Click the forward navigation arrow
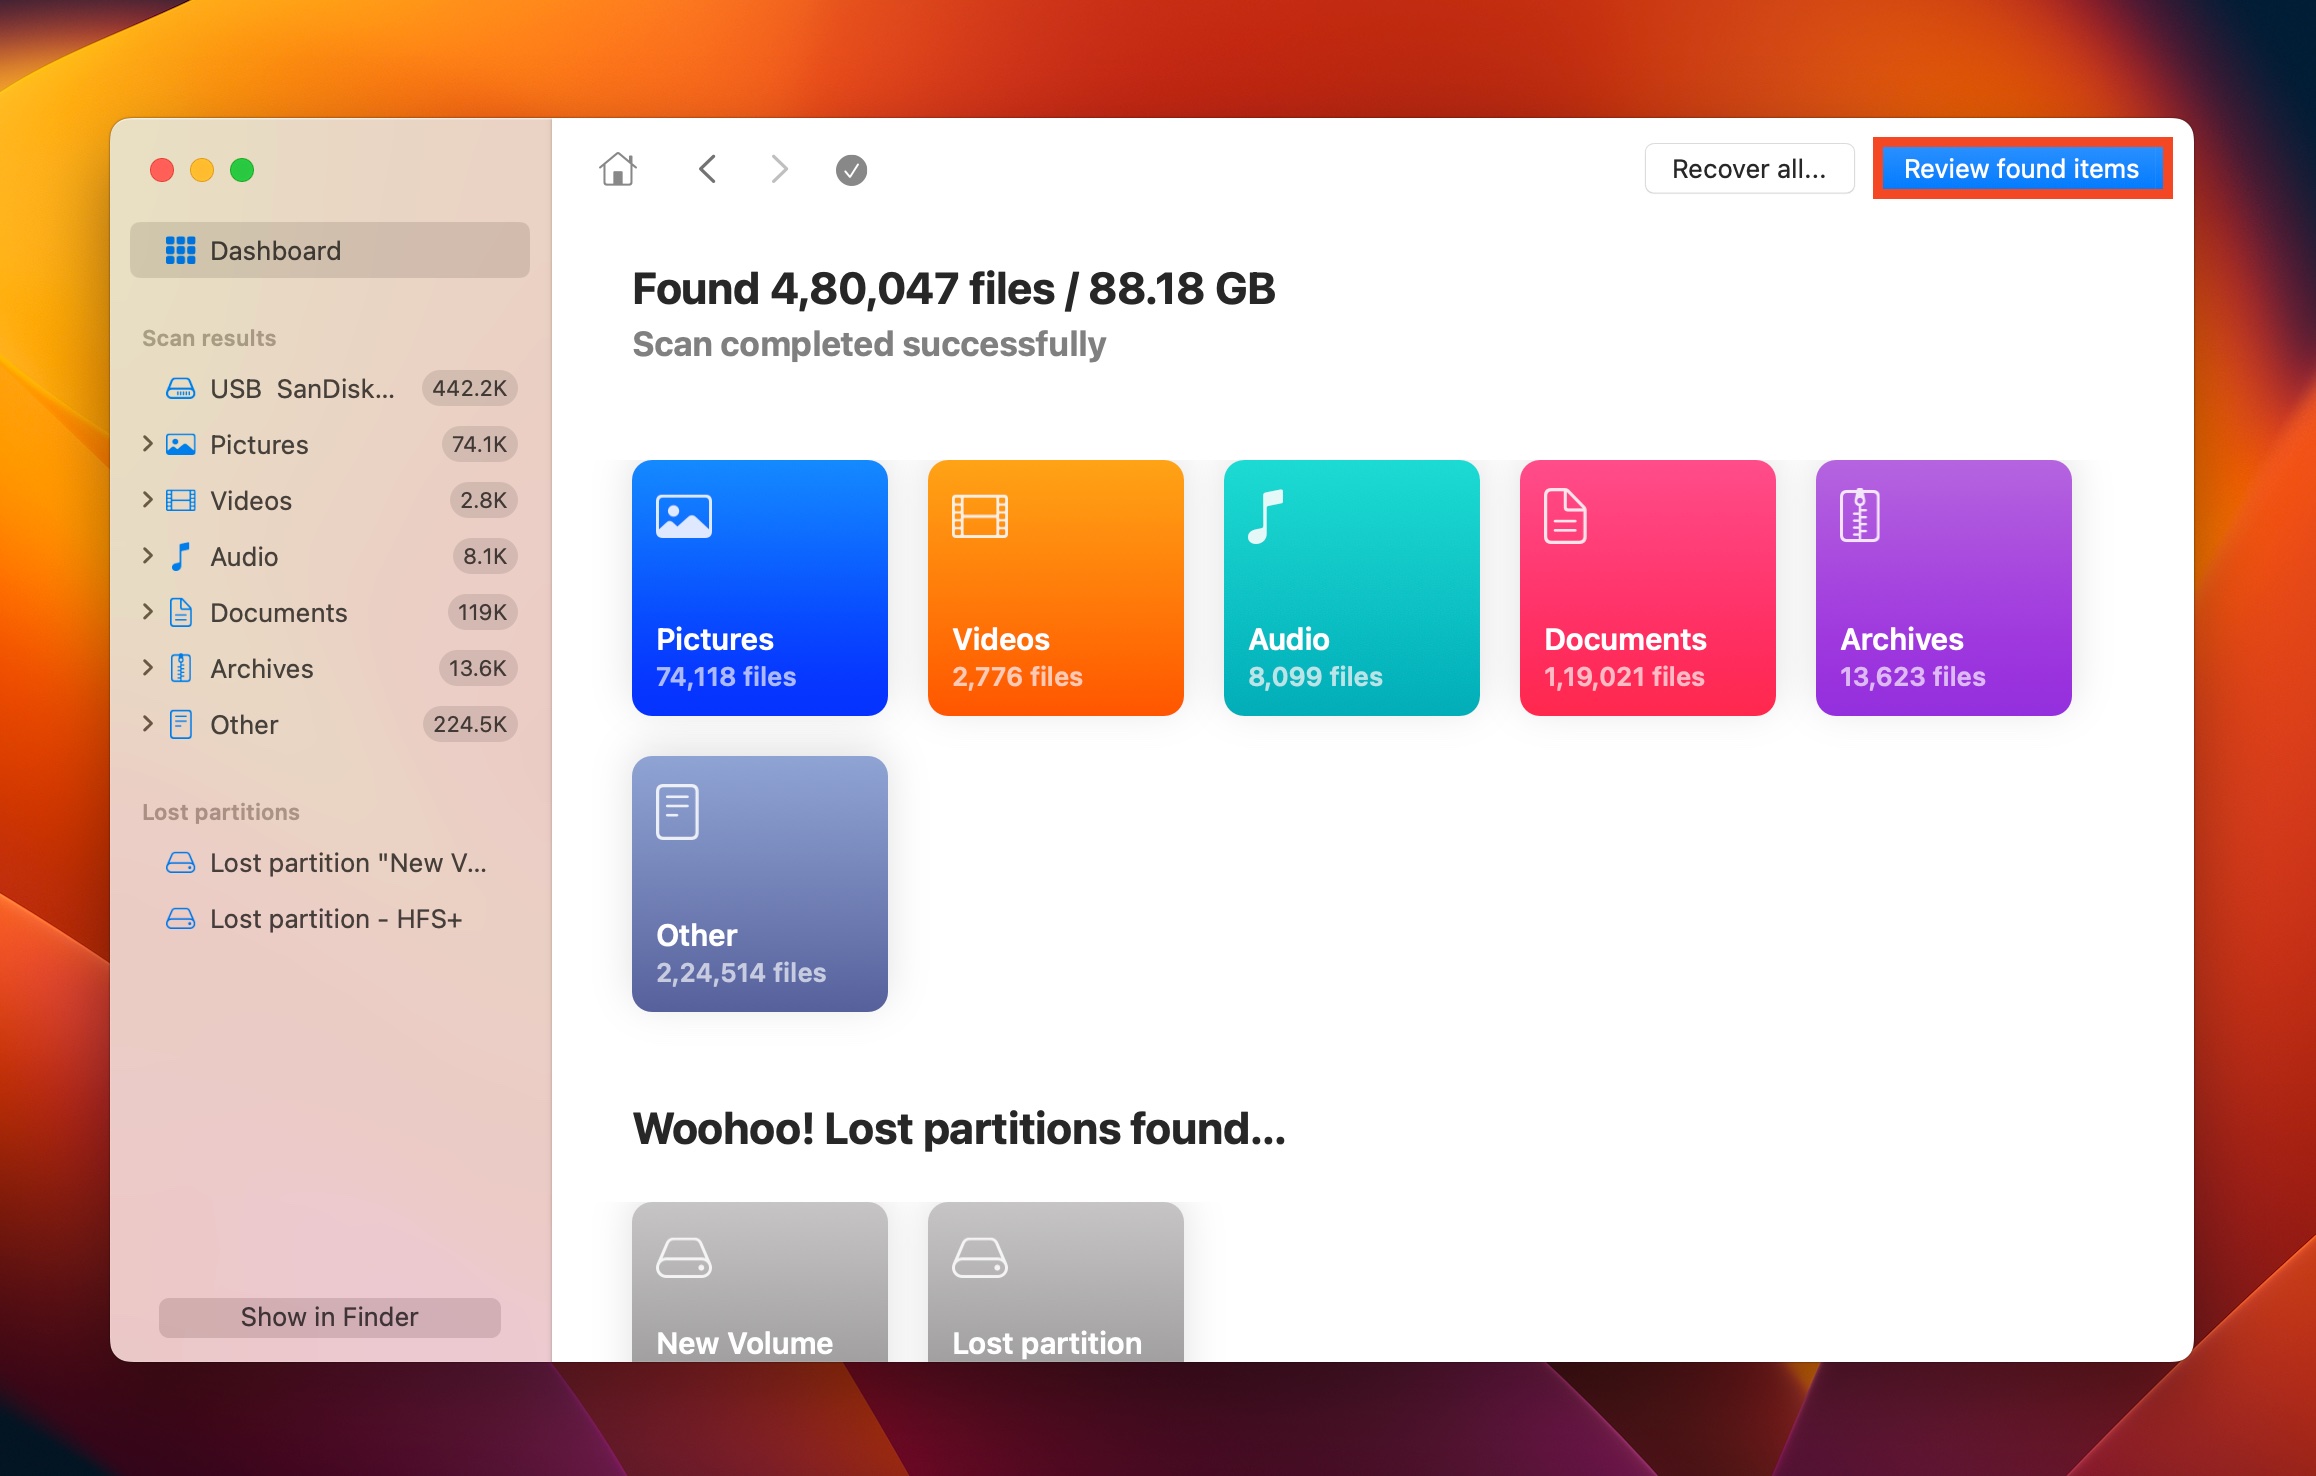Screen dimensions: 2316x1476 click(780, 167)
